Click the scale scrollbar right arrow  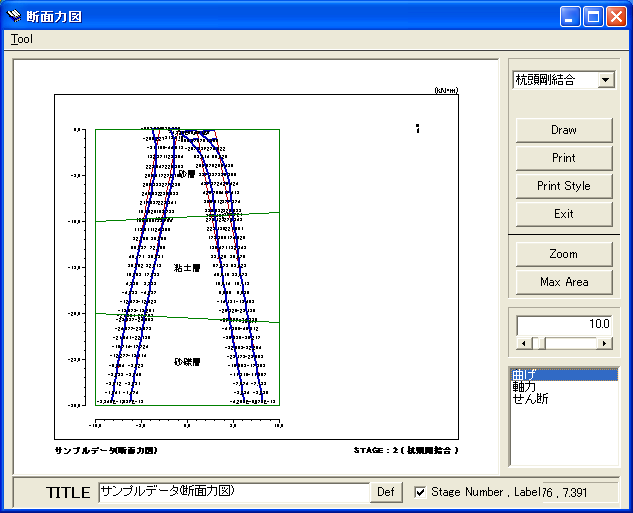pyautogui.click(x=604, y=343)
